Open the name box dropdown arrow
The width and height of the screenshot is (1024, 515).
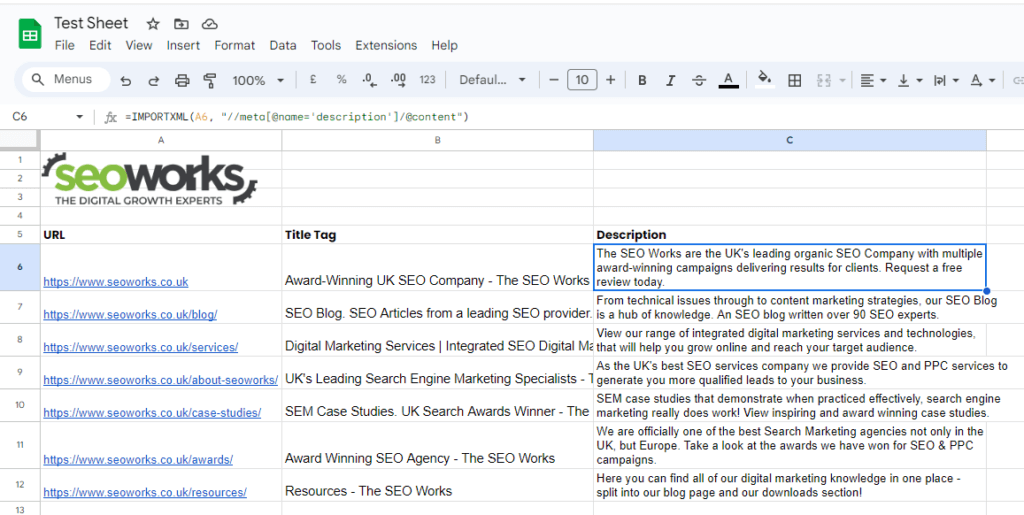tap(80, 117)
